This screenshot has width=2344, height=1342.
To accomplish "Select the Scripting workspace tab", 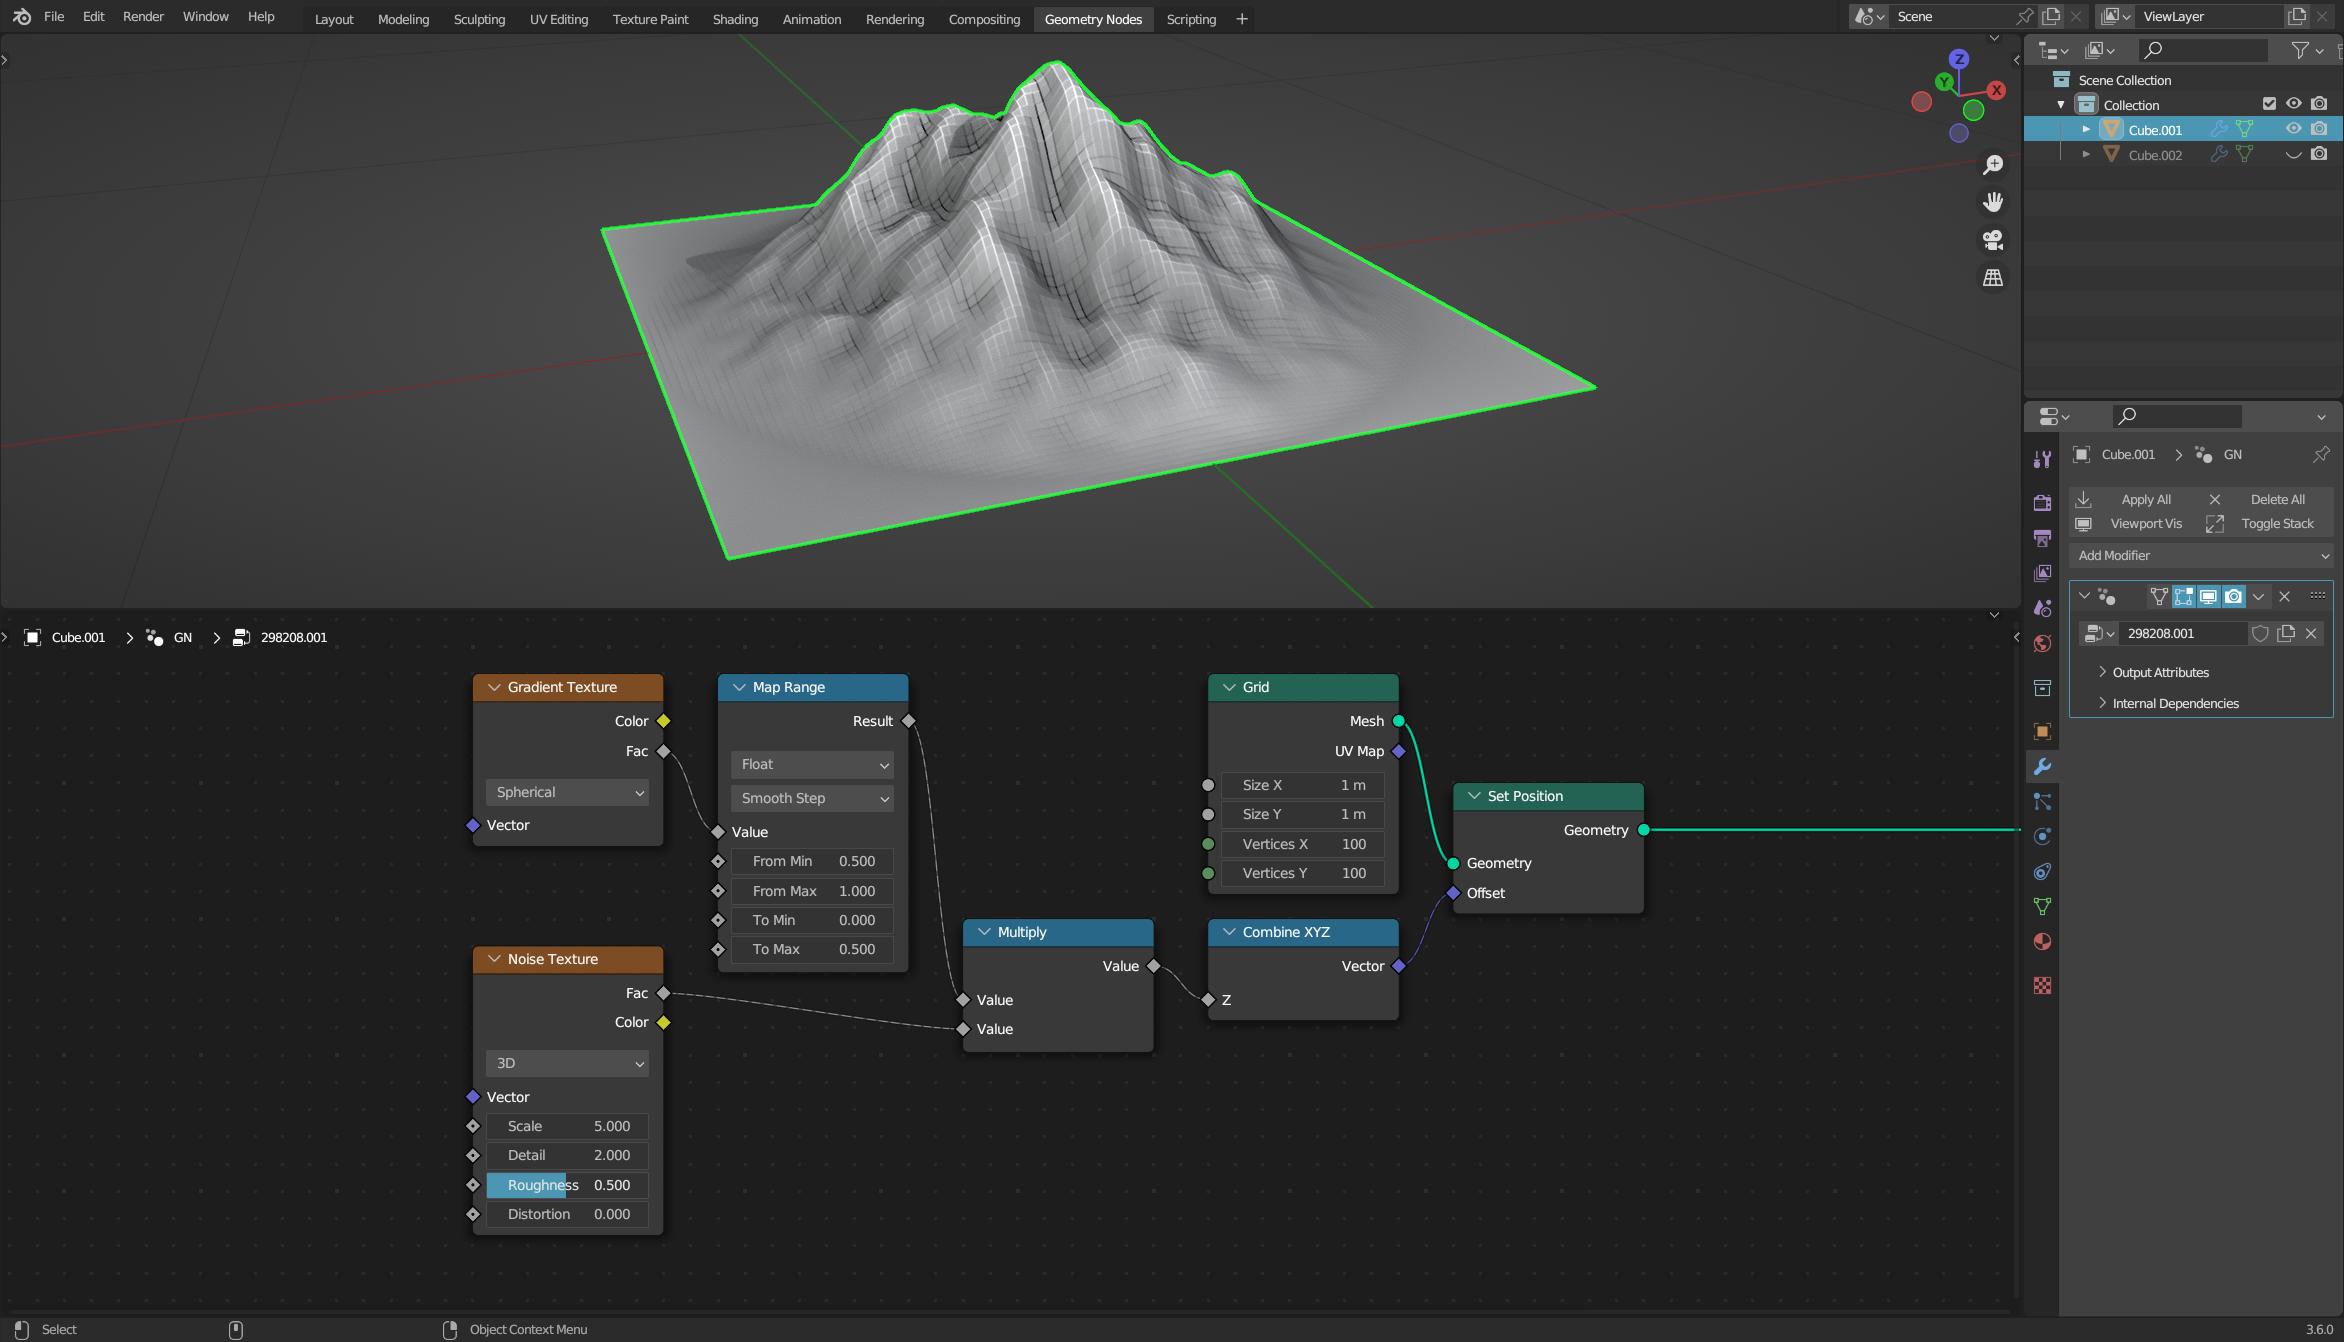I will pyautogui.click(x=1191, y=18).
